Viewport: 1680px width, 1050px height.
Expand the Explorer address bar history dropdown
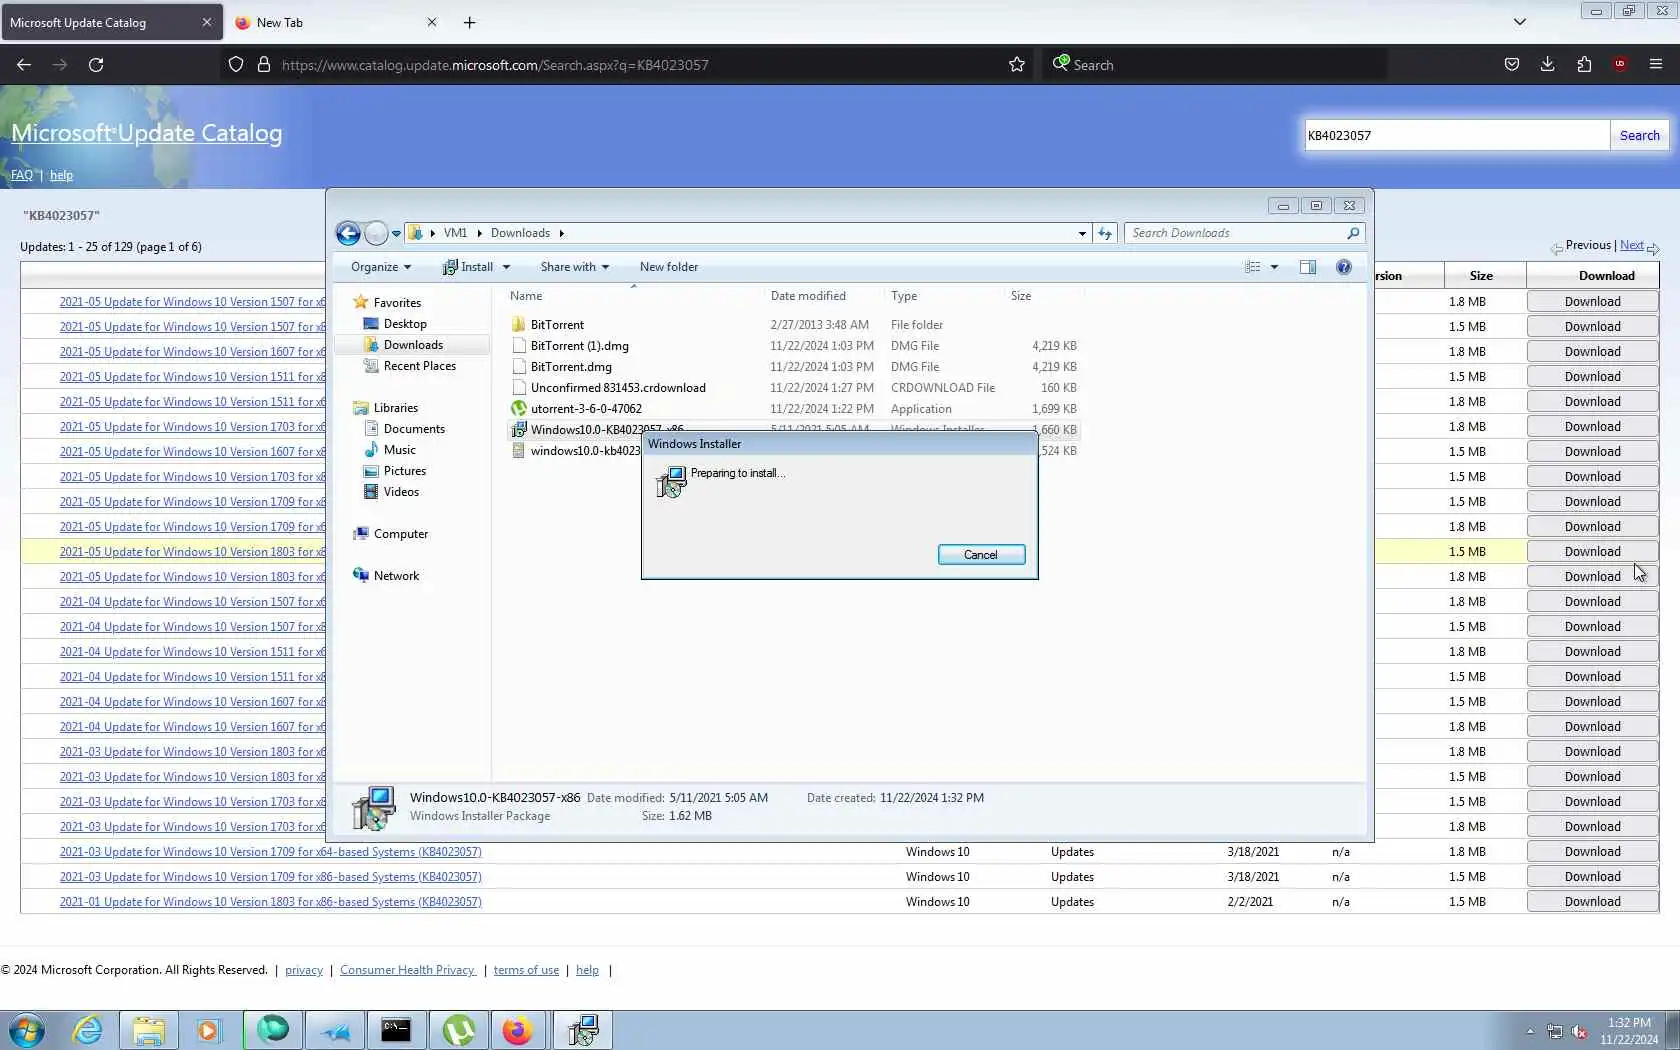[x=1082, y=233]
